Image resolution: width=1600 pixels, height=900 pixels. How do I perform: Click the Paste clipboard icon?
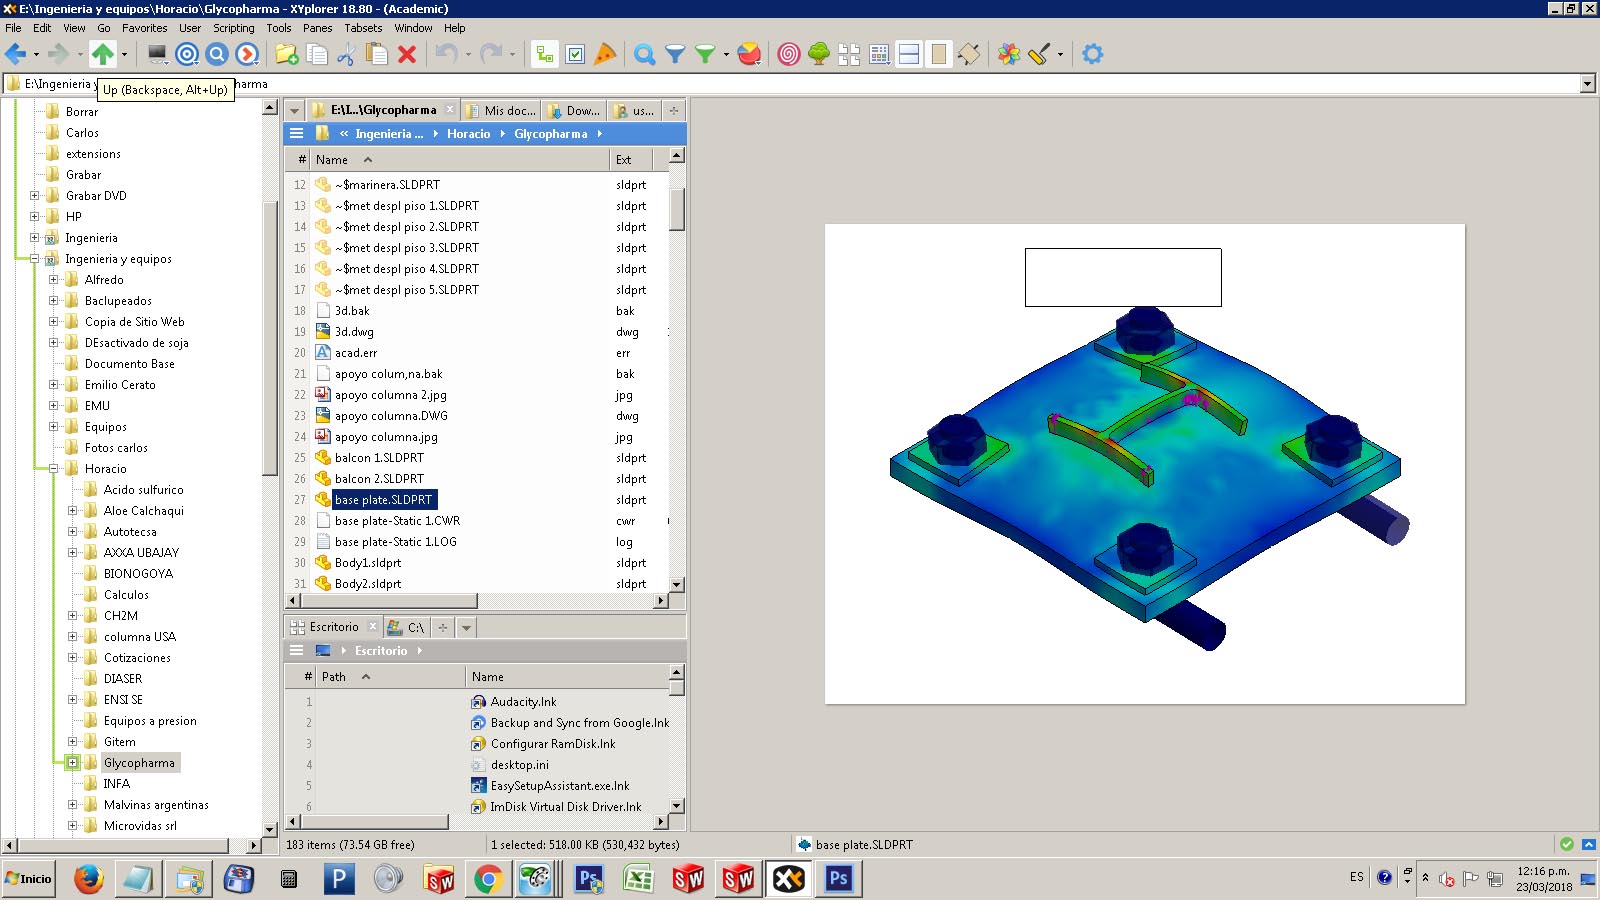377,54
